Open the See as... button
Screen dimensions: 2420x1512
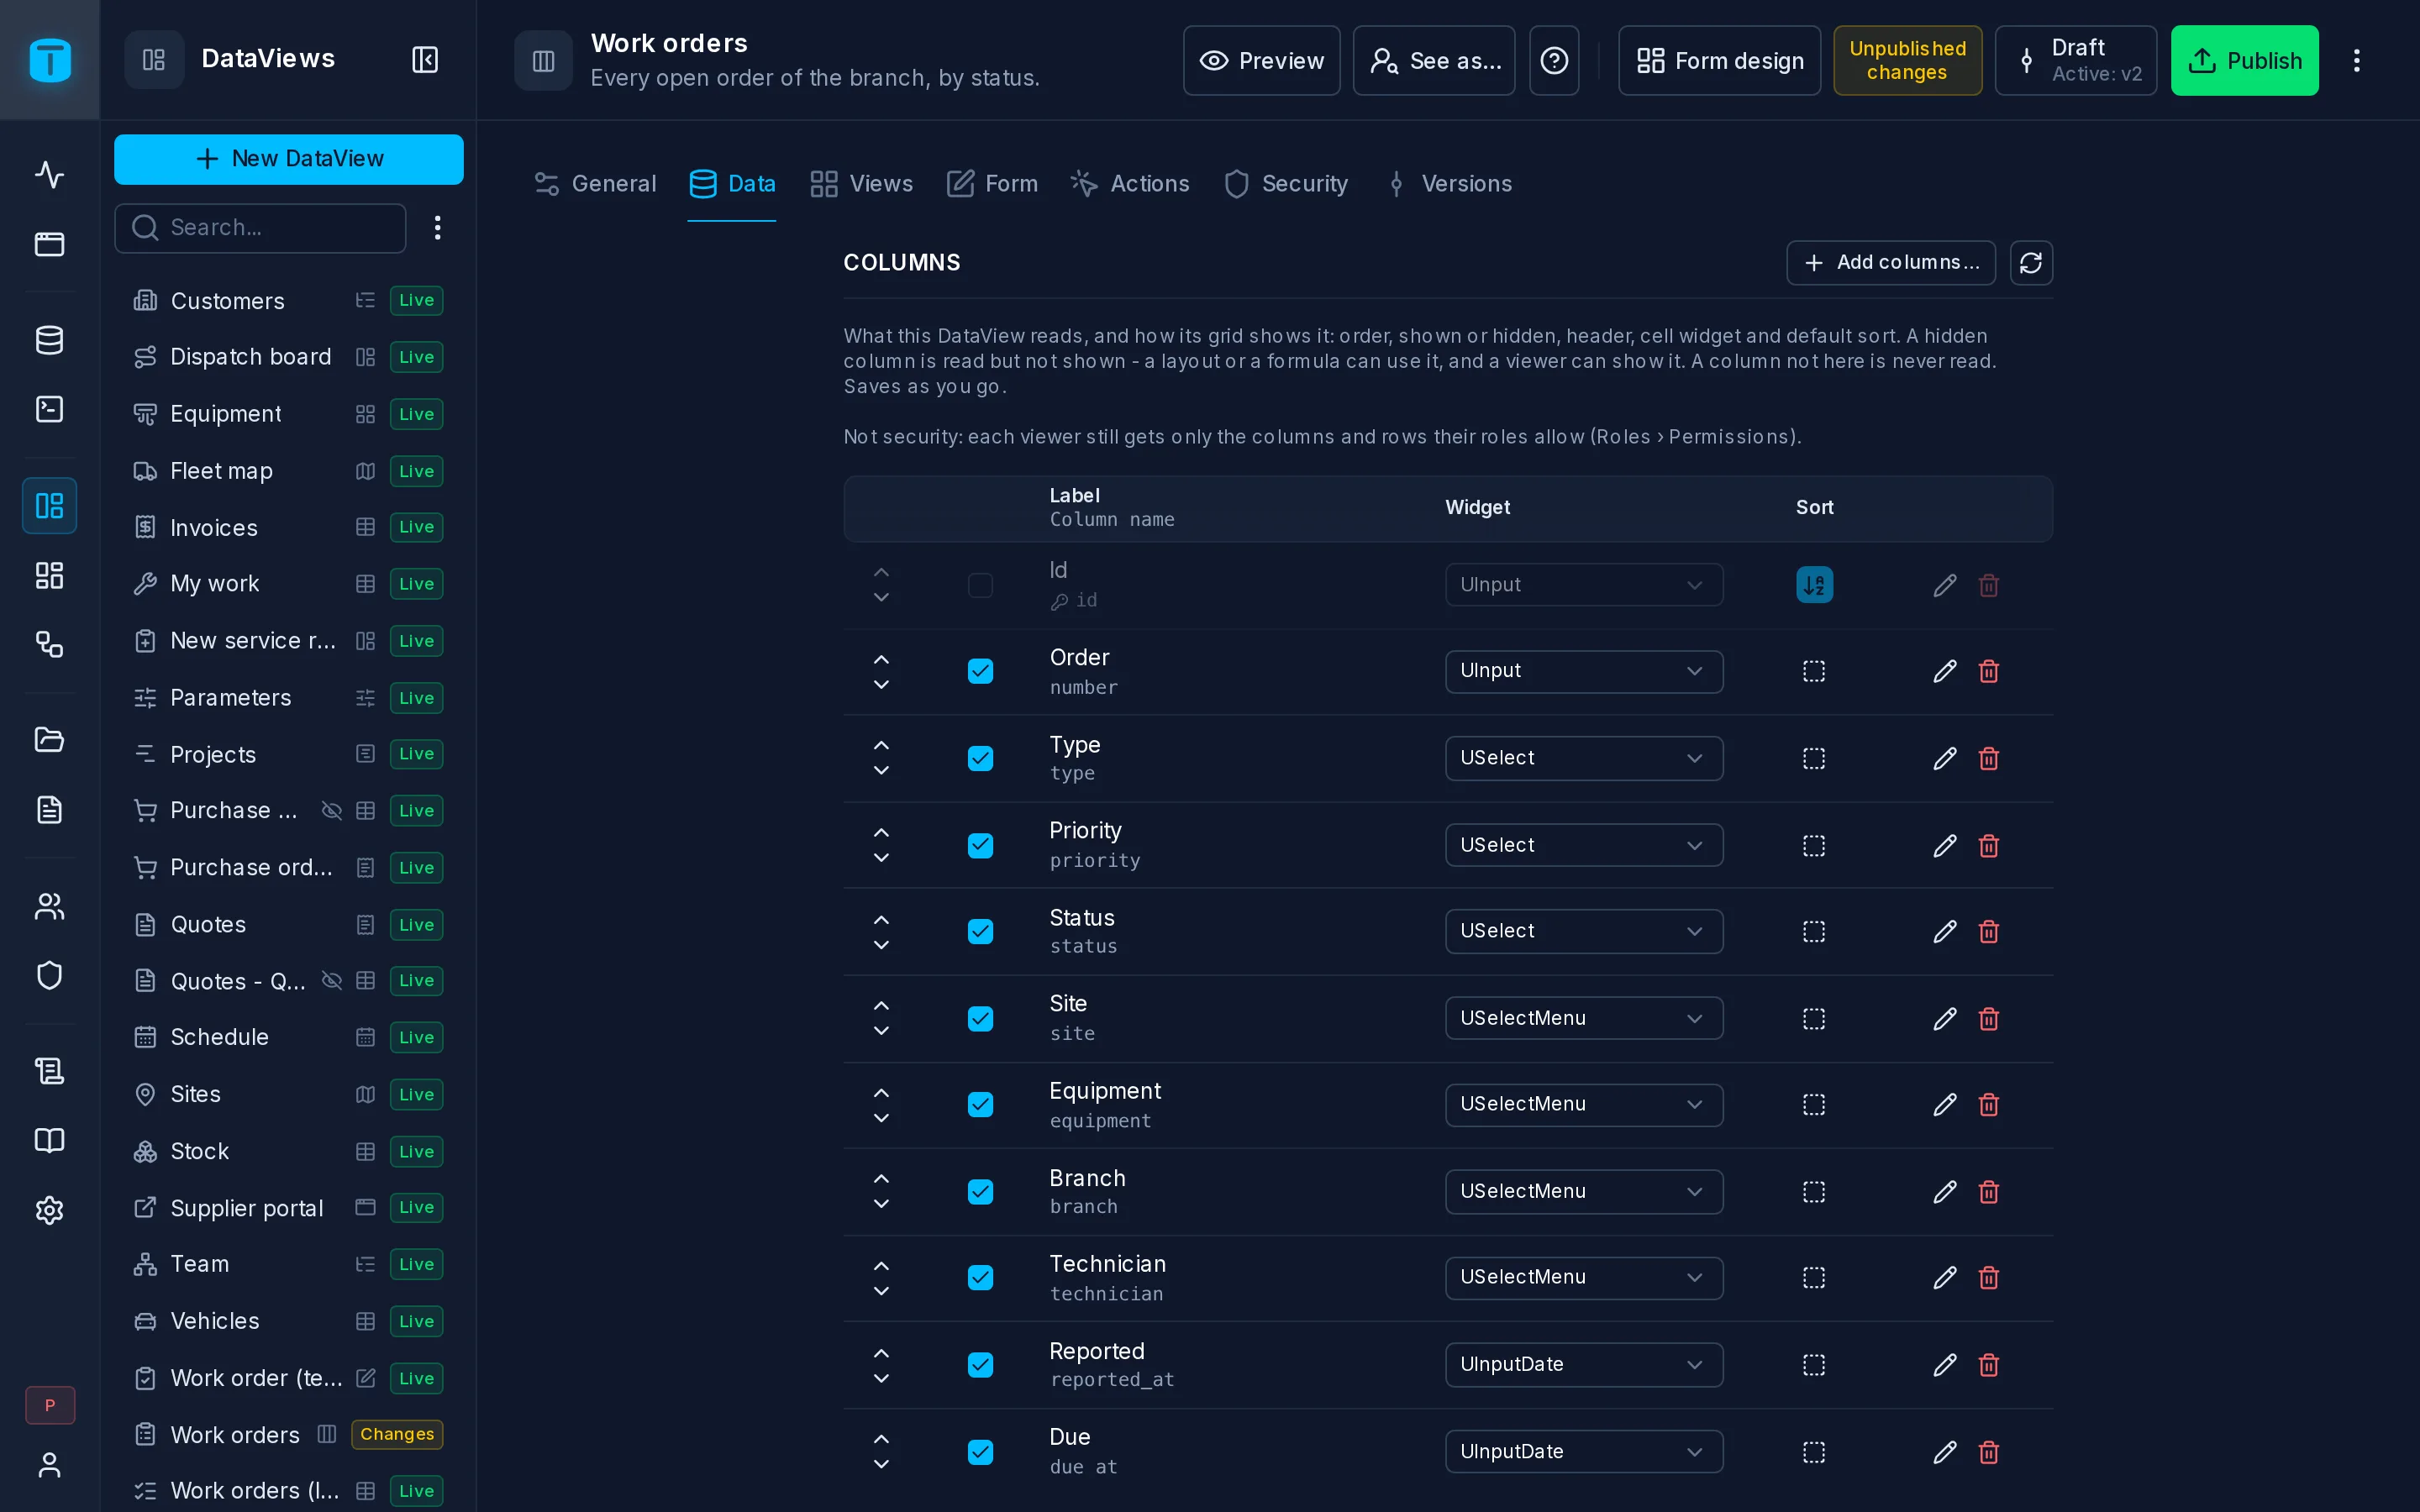(1434, 61)
